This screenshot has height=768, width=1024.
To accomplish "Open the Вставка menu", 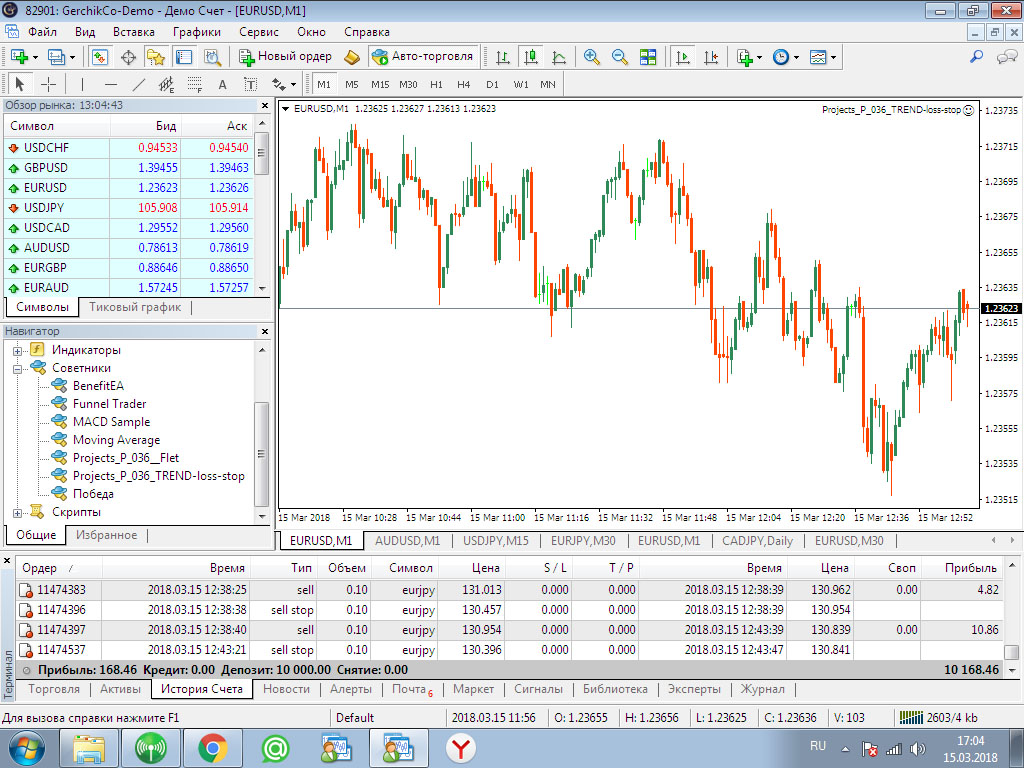I will coord(134,32).
